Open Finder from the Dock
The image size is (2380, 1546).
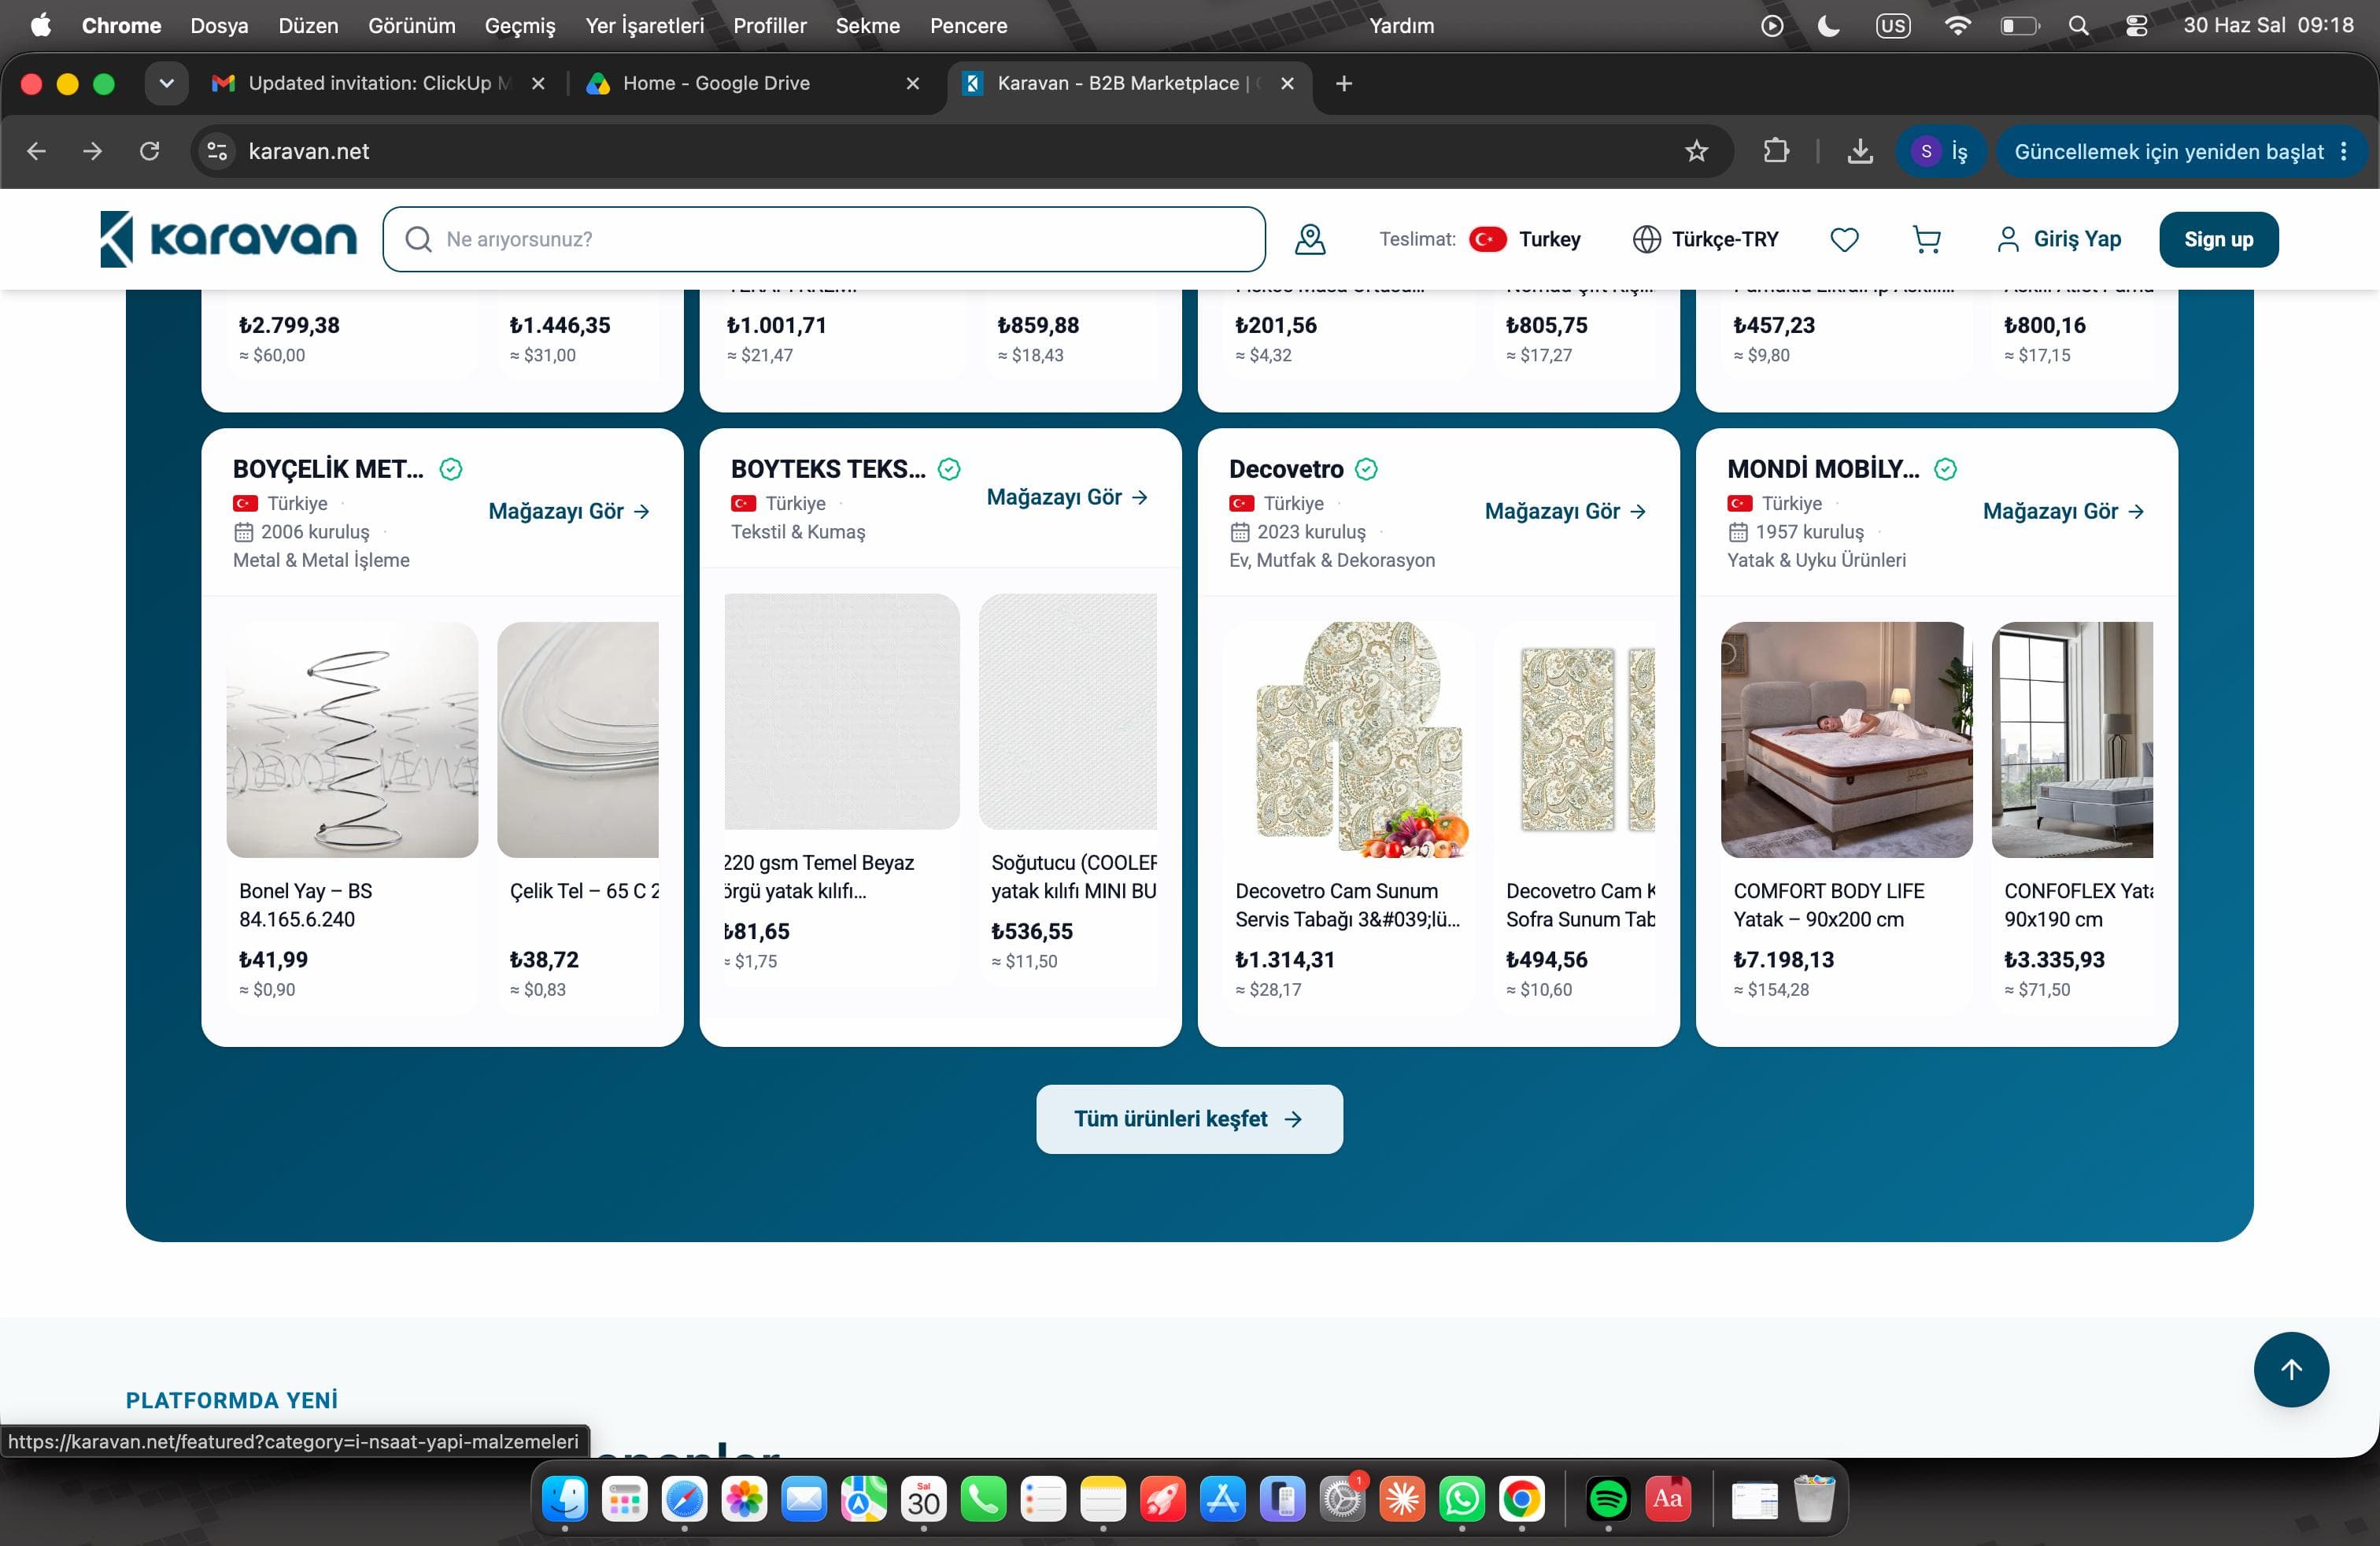[x=565, y=1499]
